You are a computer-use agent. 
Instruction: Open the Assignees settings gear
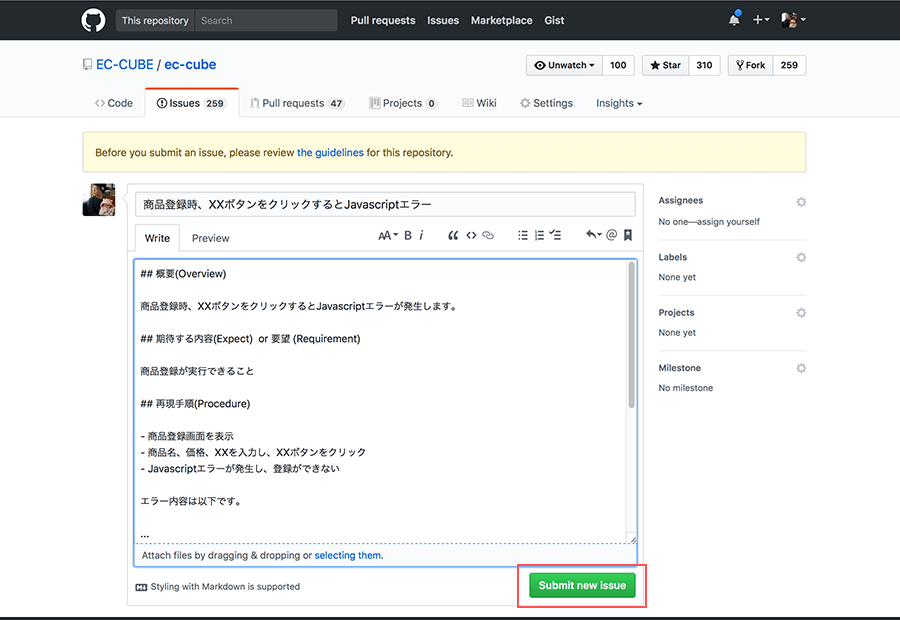(x=800, y=201)
